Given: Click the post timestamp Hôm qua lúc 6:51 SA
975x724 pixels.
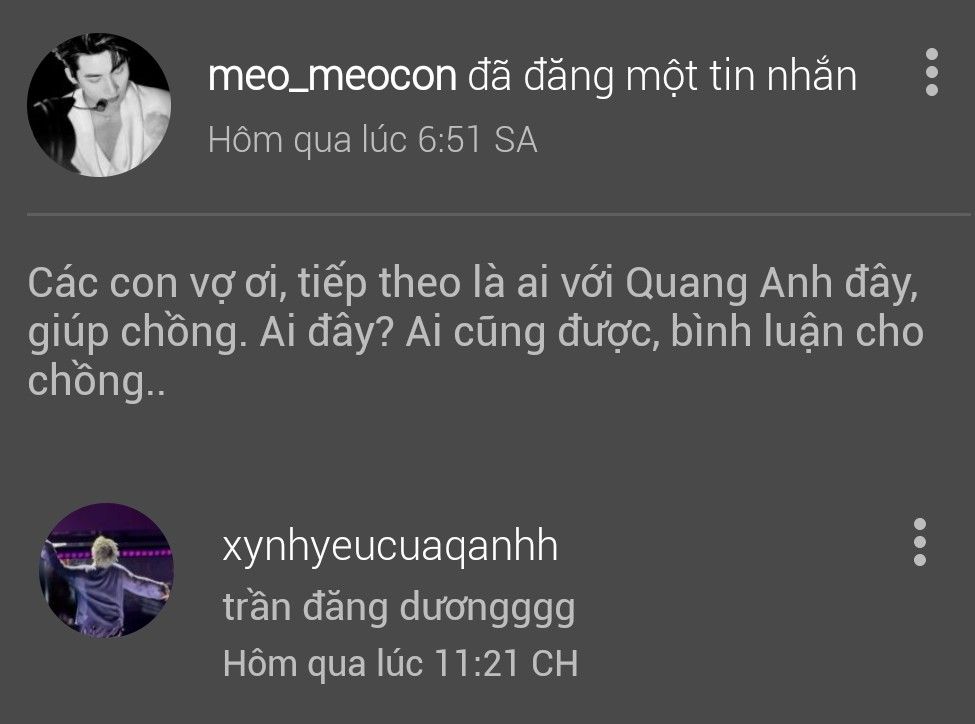Looking at the screenshot, I should (372, 139).
